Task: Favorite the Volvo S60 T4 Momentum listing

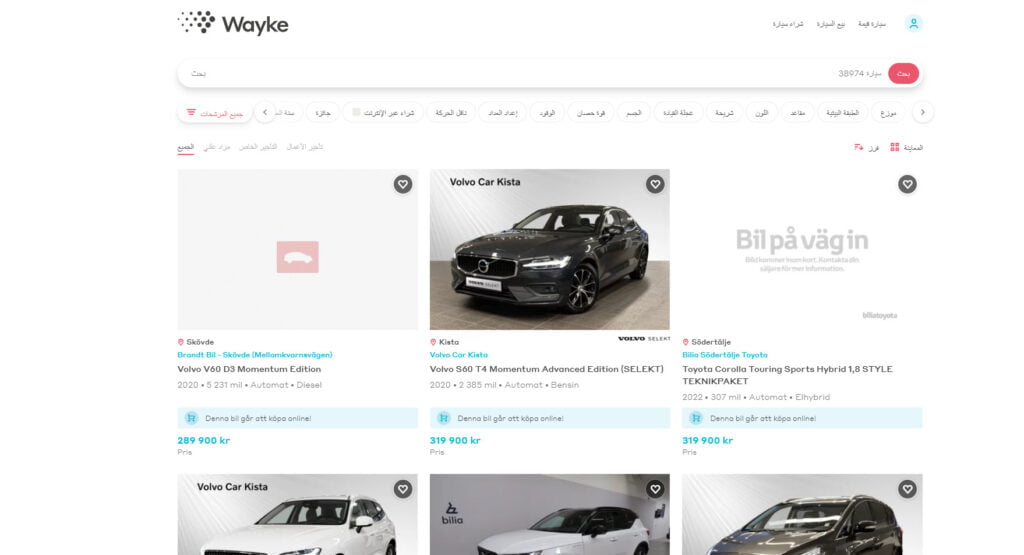Action: pos(655,184)
